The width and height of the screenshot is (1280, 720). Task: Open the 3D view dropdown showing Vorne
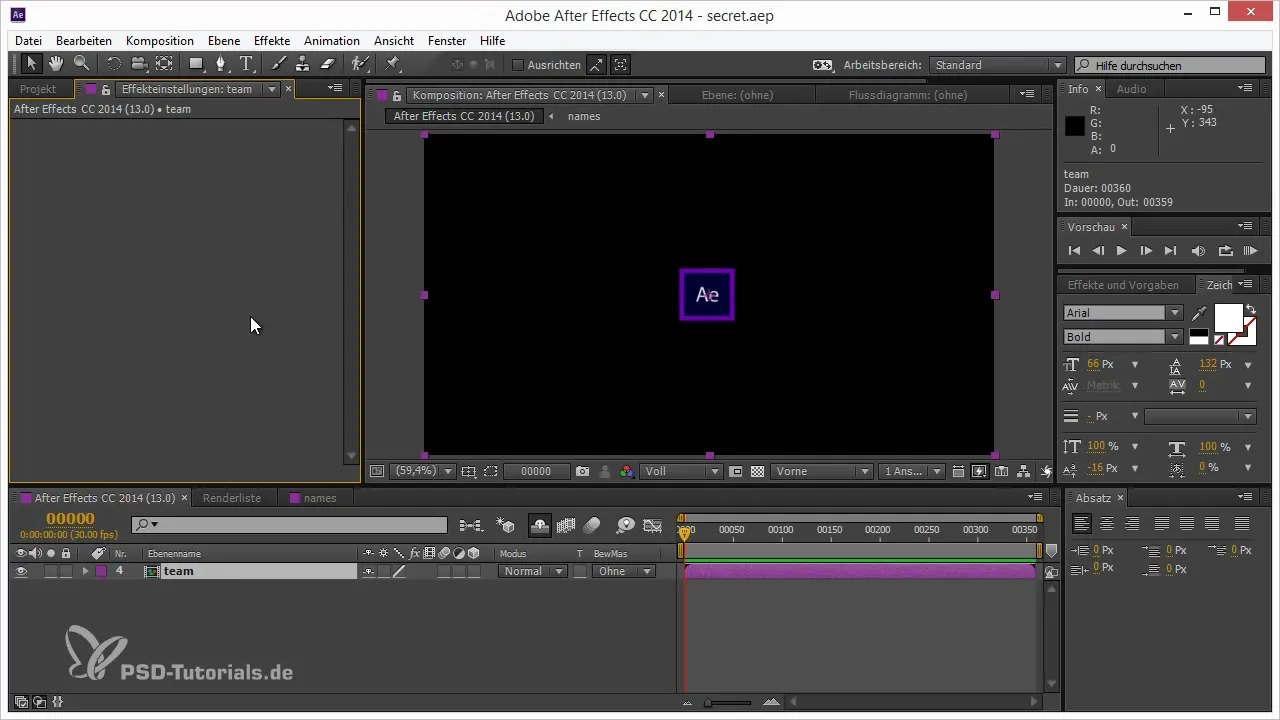click(x=822, y=471)
